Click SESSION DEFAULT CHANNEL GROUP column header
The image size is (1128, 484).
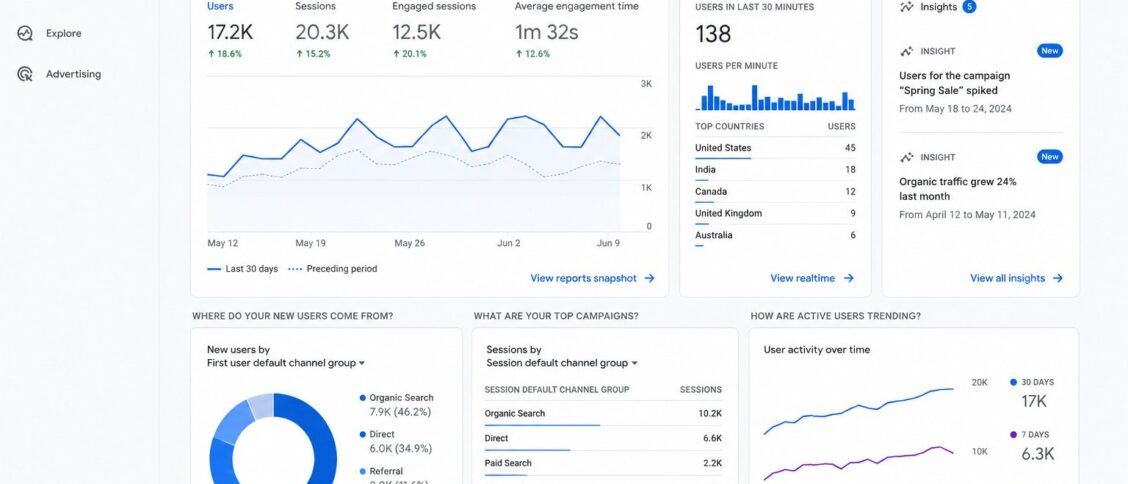(x=557, y=390)
